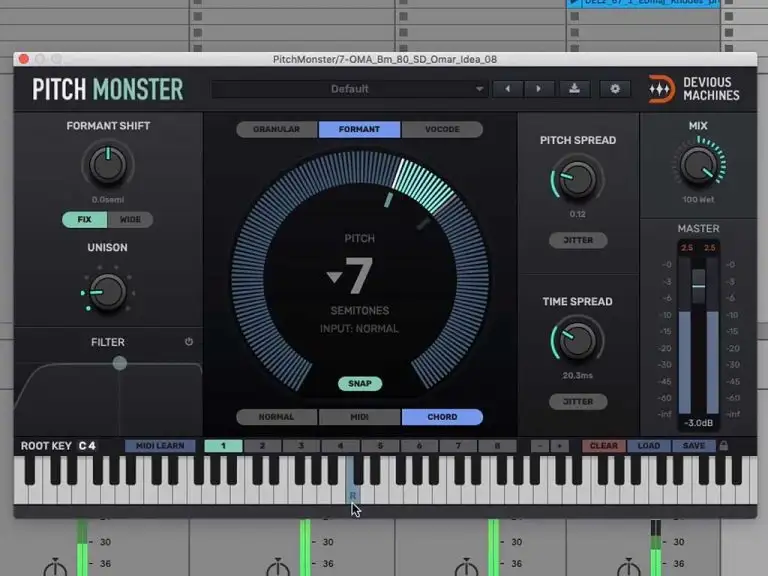The height and width of the screenshot is (576, 768).
Task: Click the 0.0semi formant value
Action: point(108,199)
